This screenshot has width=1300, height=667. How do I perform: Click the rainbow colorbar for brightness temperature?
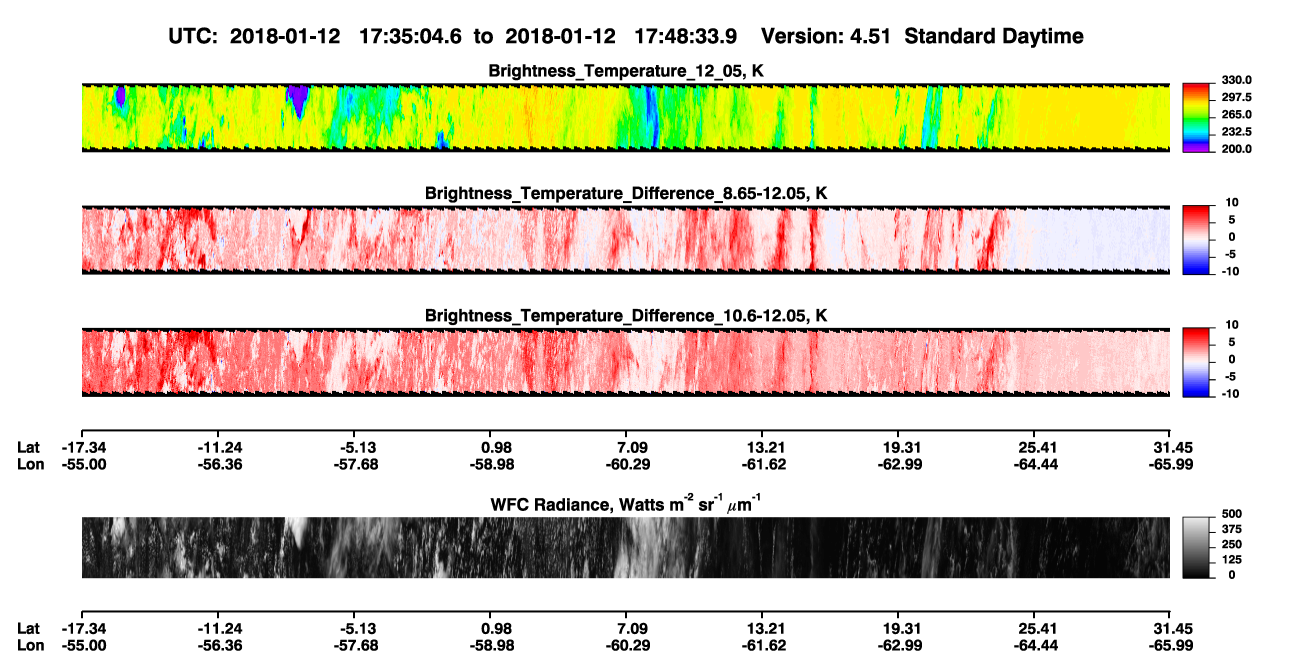pyautogui.click(x=1194, y=117)
